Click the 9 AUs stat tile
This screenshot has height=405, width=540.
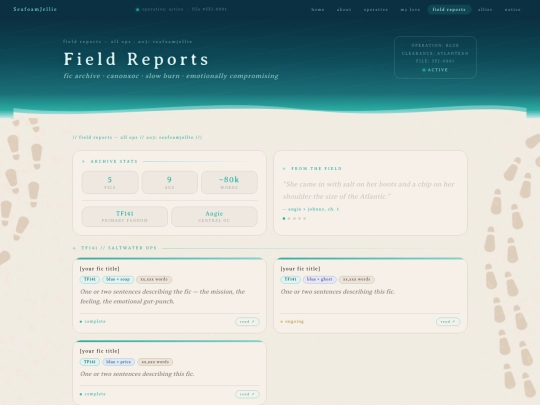[x=169, y=183]
